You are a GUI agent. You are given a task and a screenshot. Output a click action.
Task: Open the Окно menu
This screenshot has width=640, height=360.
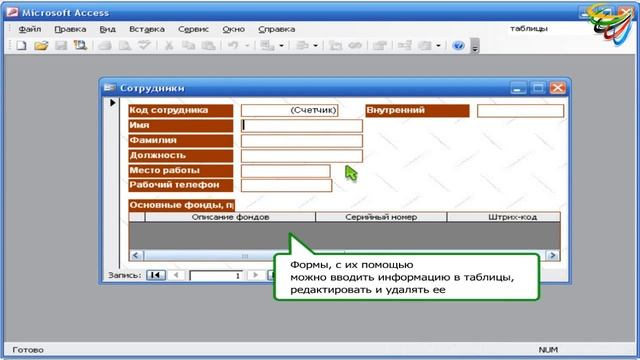(x=233, y=29)
